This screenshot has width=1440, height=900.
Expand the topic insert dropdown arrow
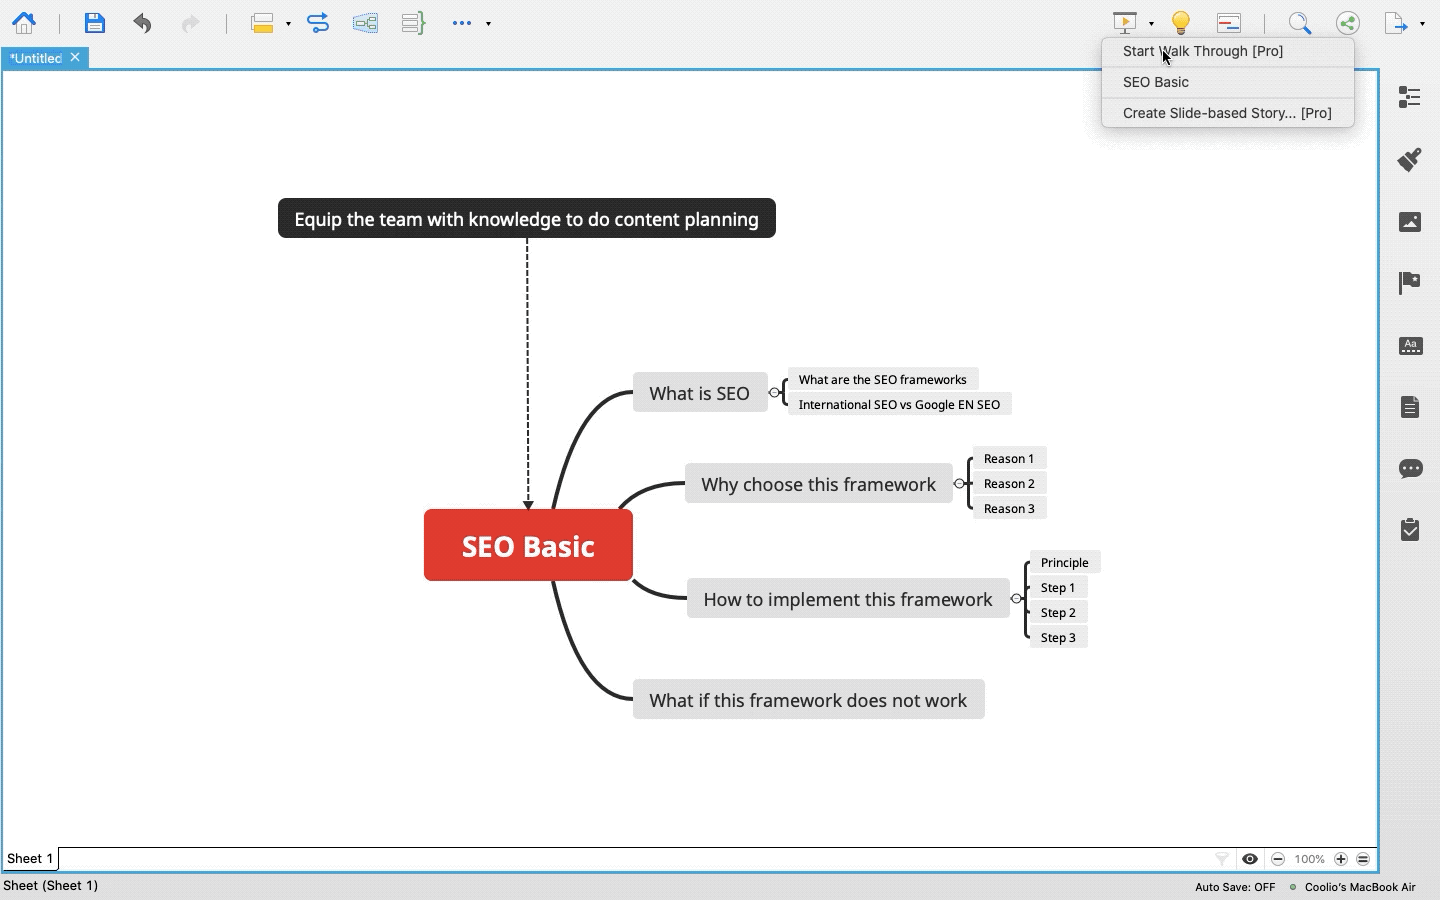288,24
